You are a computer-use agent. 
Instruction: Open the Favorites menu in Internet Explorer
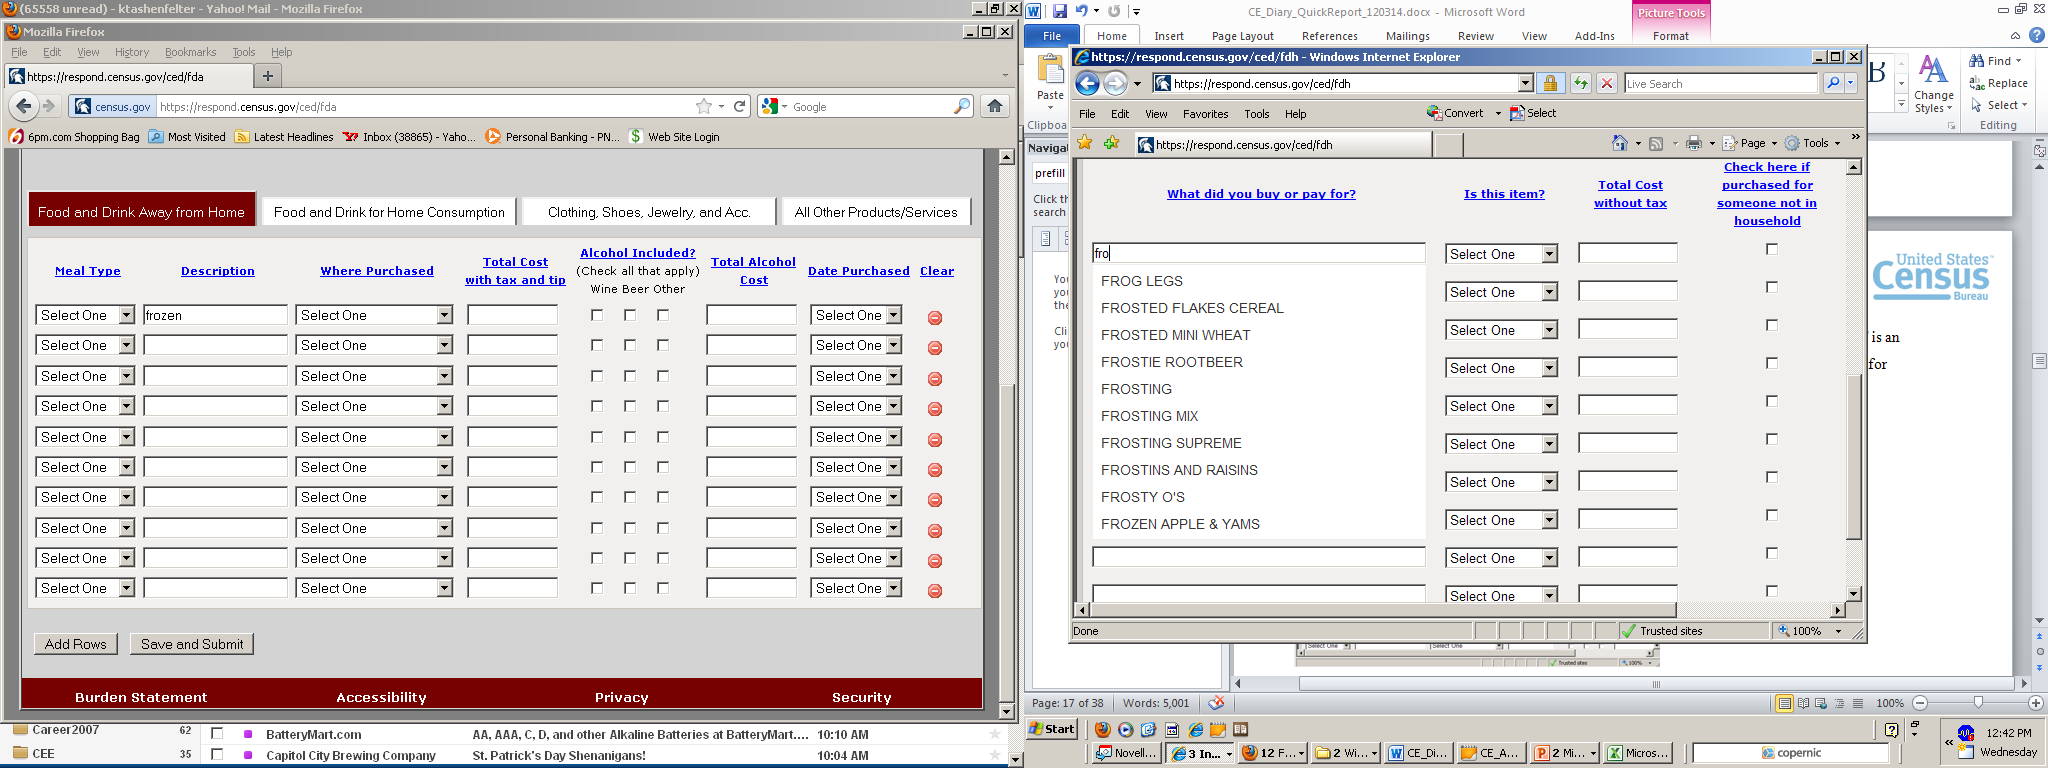[1205, 114]
